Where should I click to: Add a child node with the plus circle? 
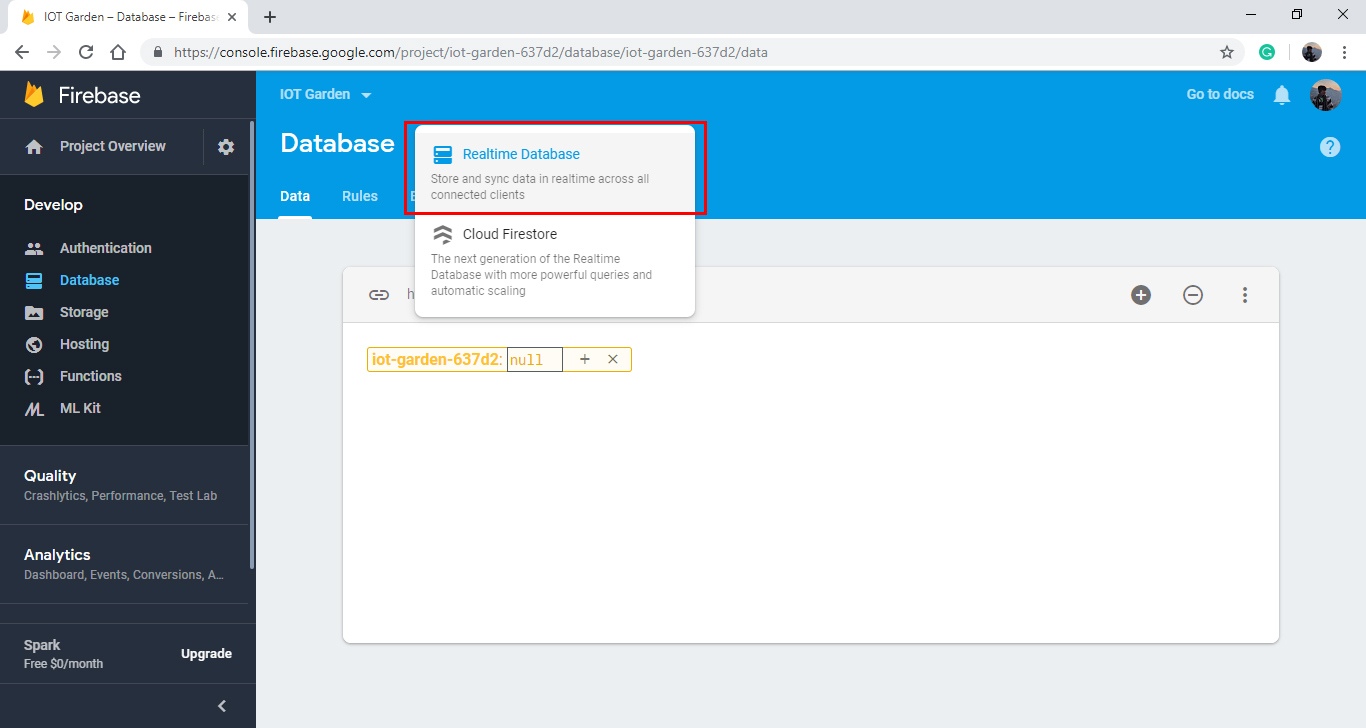click(1140, 294)
